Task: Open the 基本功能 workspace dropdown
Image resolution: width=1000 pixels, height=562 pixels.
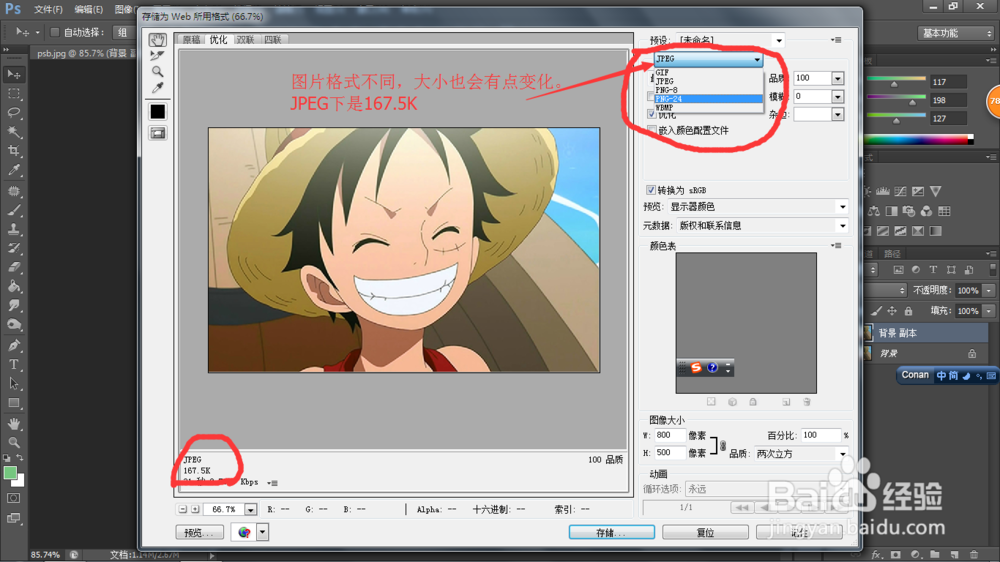Action: point(956,33)
